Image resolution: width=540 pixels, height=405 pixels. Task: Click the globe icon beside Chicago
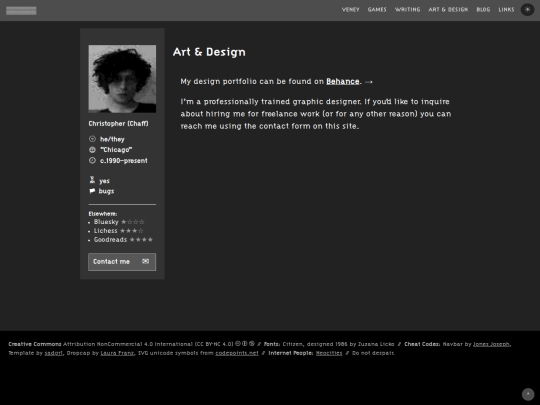pyautogui.click(x=92, y=150)
